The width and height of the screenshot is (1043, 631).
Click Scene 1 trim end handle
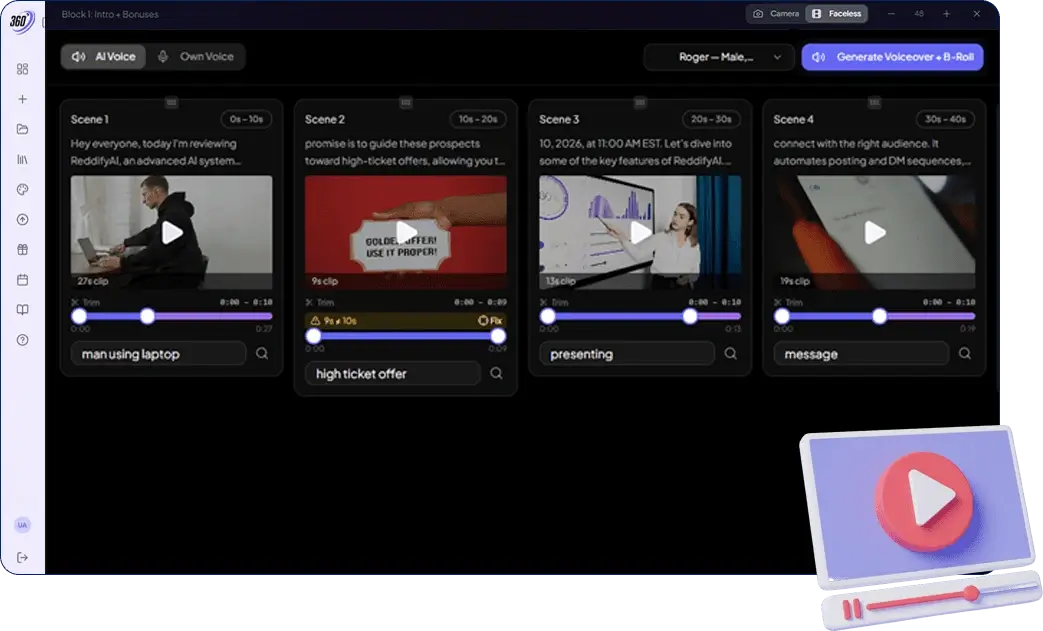pyautogui.click(x=148, y=316)
